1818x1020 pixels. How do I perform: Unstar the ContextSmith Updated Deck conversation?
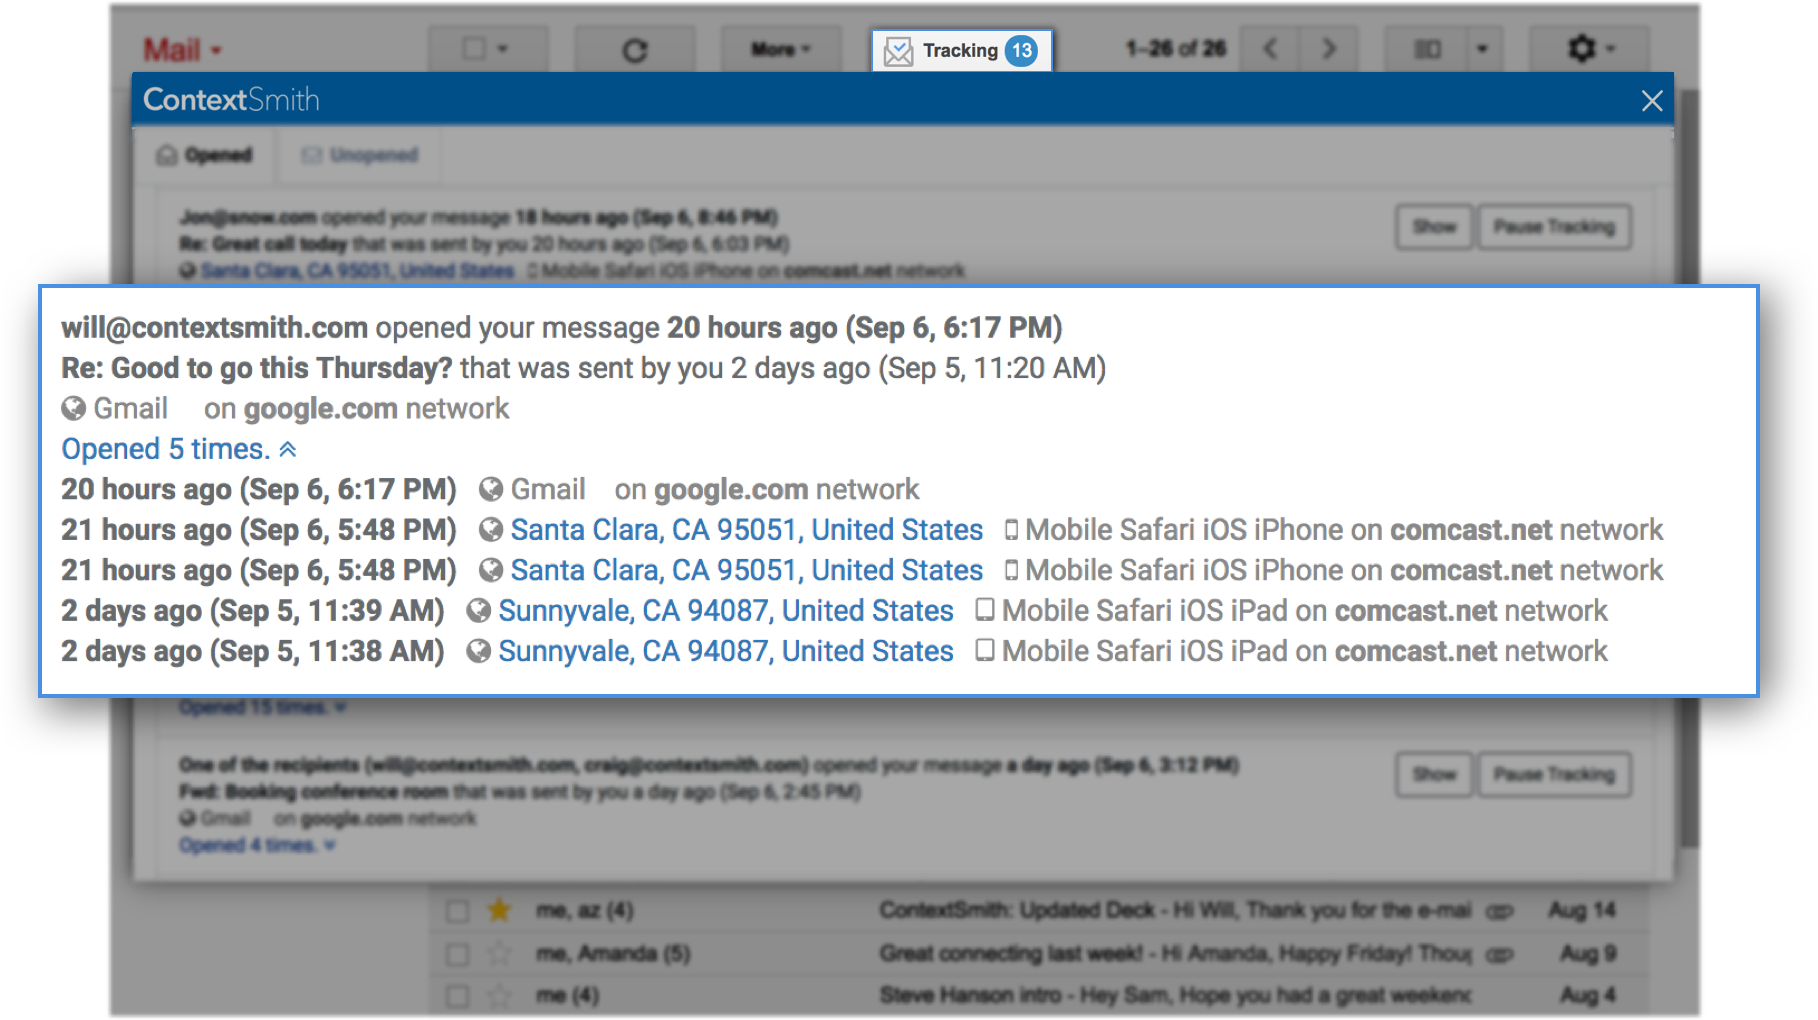point(500,910)
